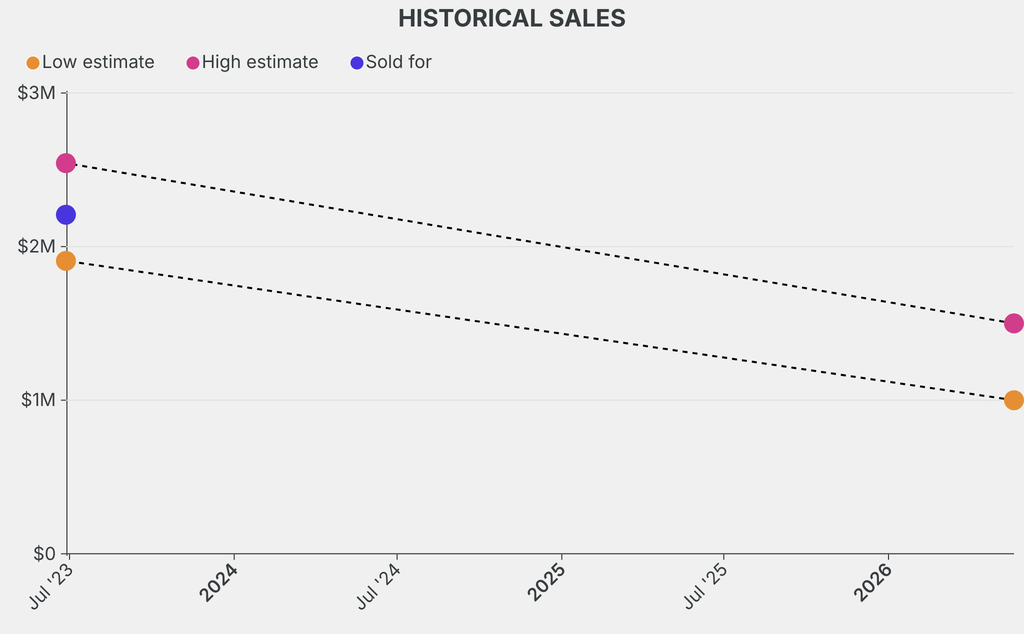Select the Jul '23 high estimate point

66,163
